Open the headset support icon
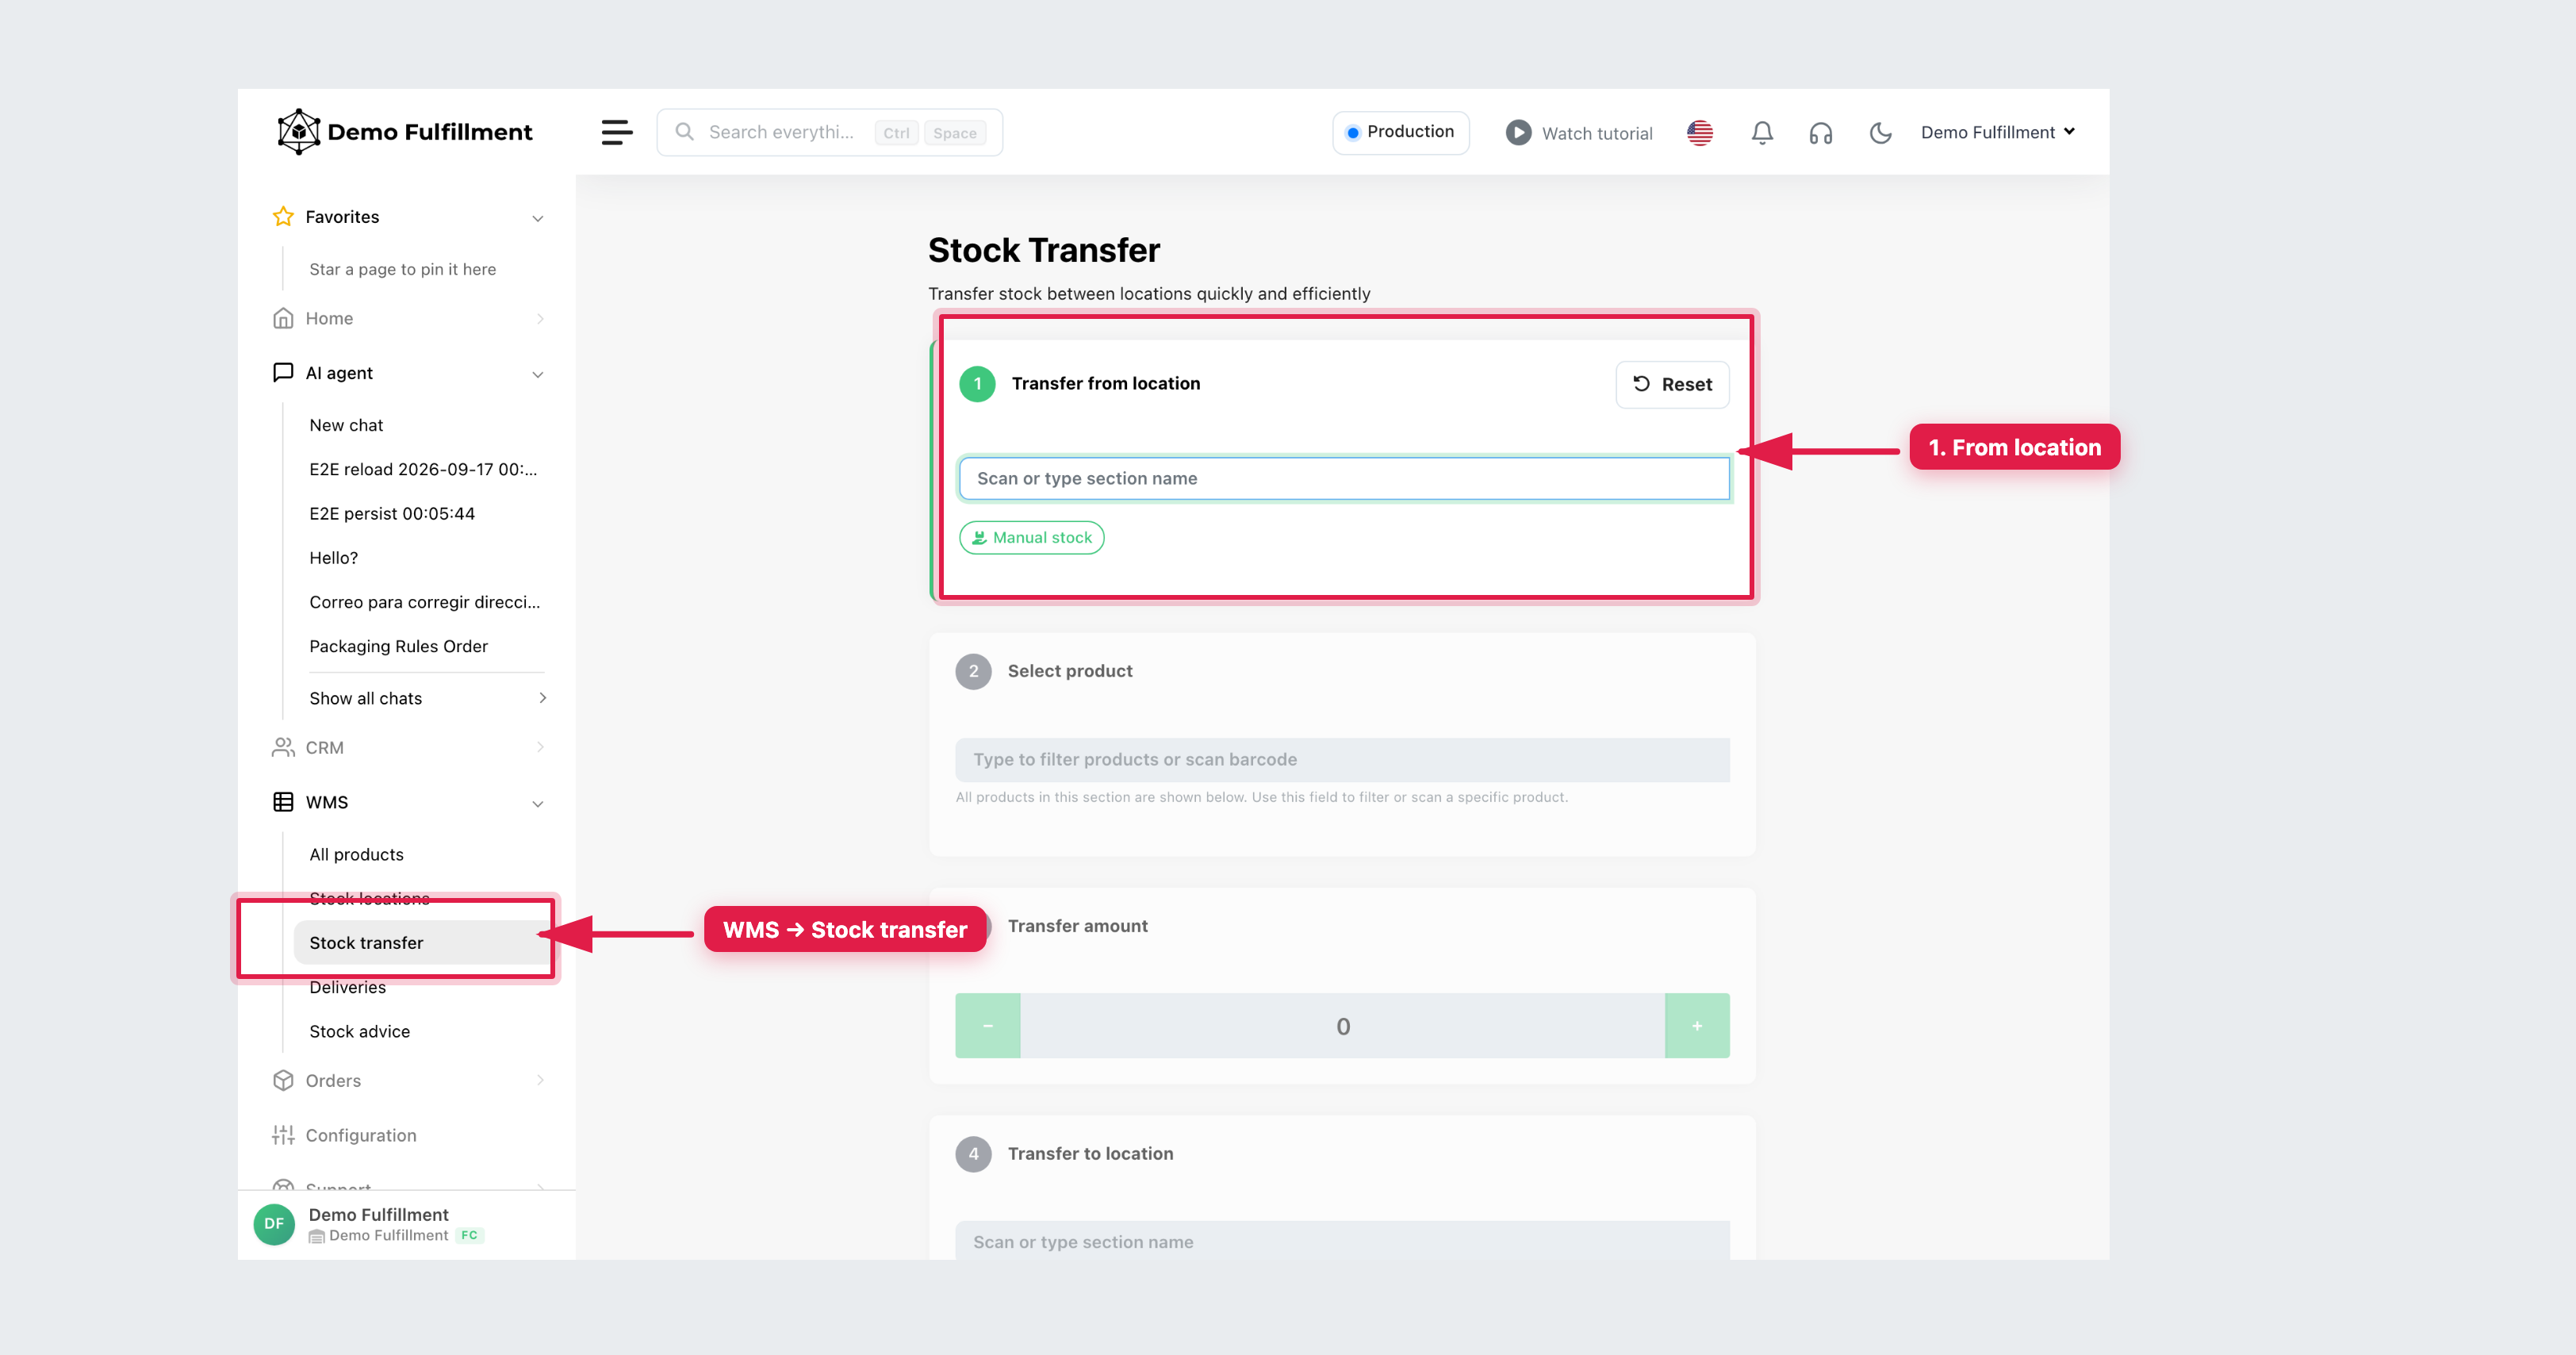The width and height of the screenshot is (2576, 1355). coord(1821,133)
